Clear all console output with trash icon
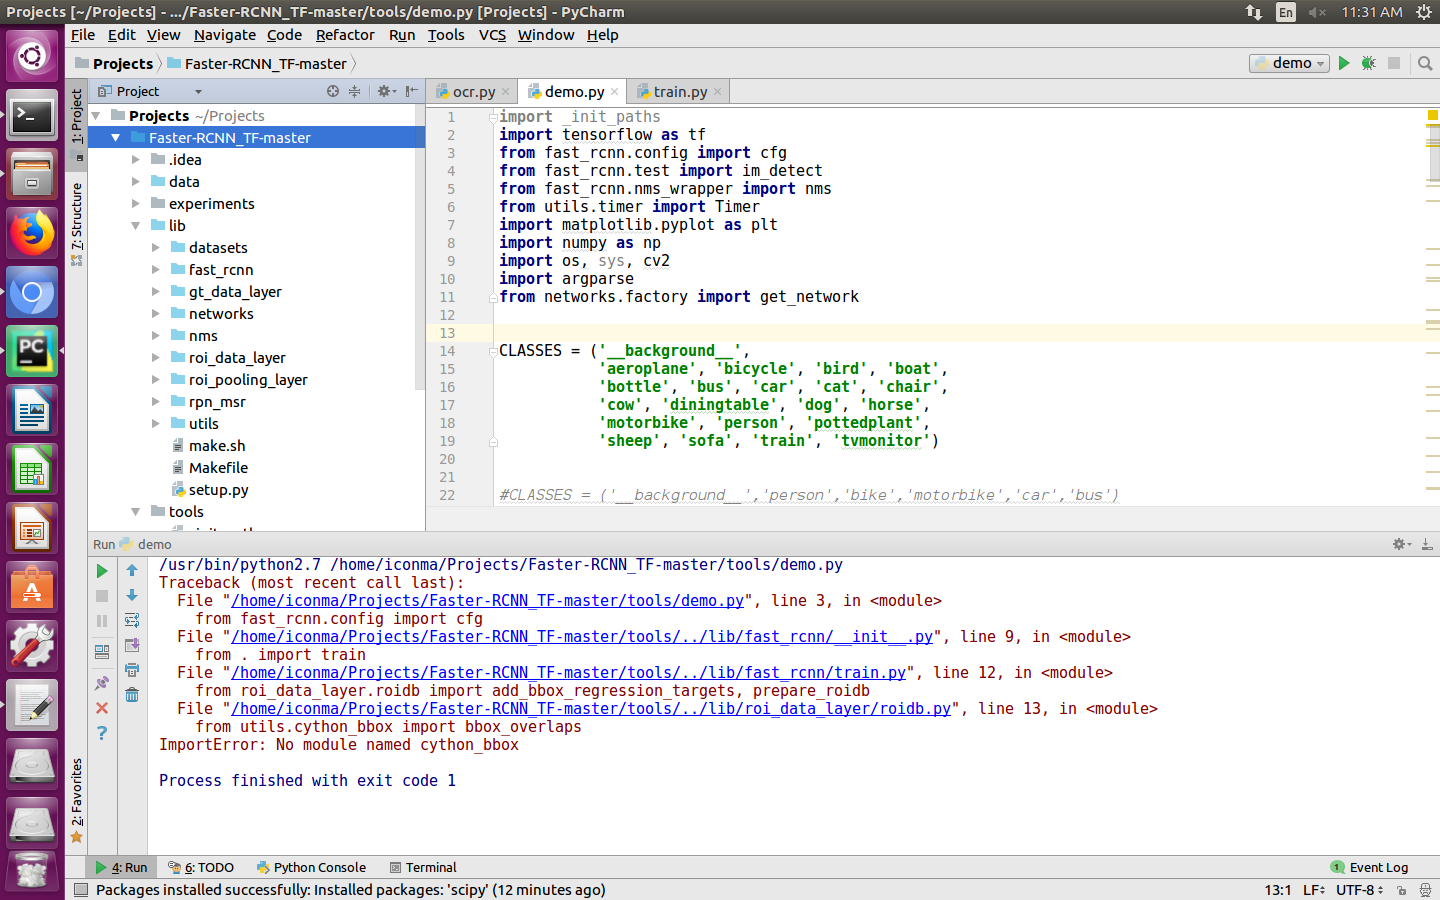The image size is (1440, 900). click(x=132, y=695)
